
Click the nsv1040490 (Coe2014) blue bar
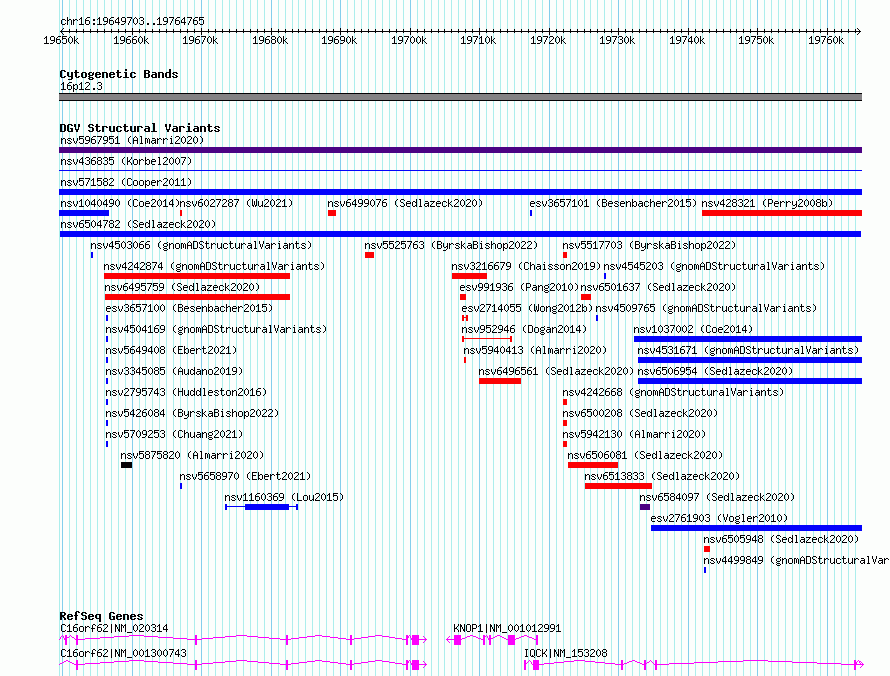coord(84,213)
